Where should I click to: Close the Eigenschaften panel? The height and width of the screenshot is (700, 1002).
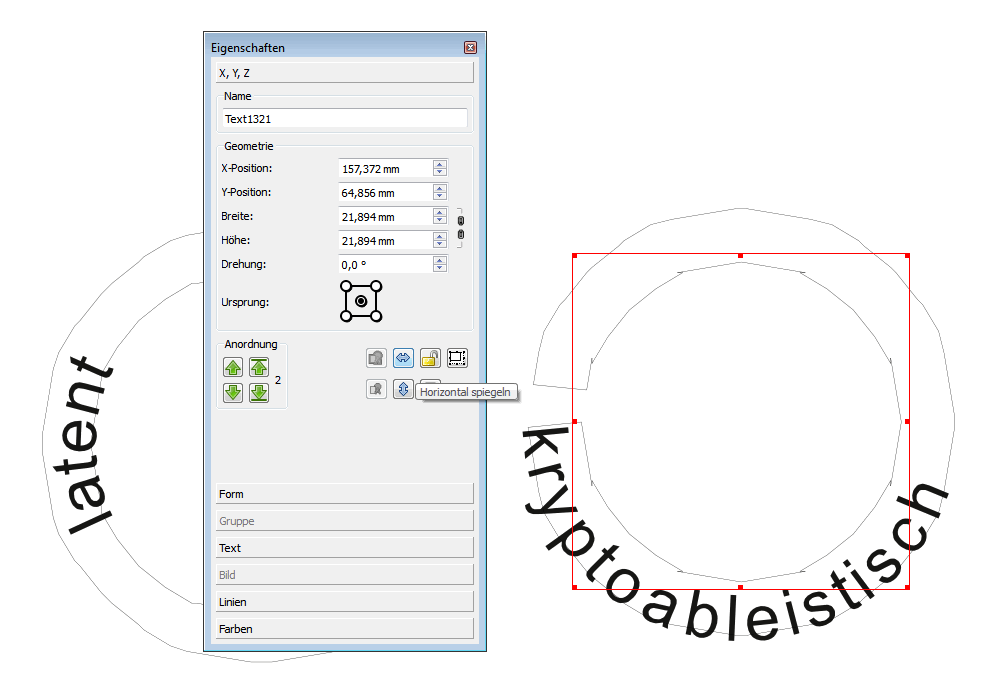[x=470, y=48]
